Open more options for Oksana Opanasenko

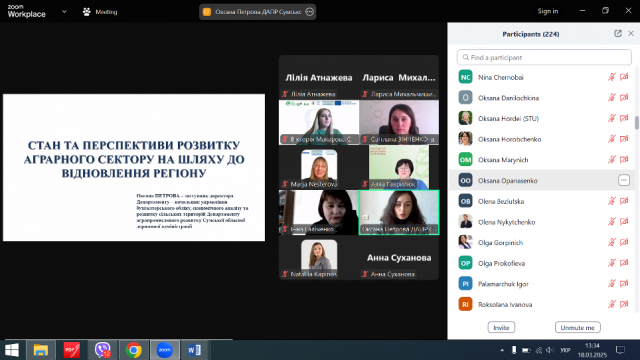[x=624, y=180]
